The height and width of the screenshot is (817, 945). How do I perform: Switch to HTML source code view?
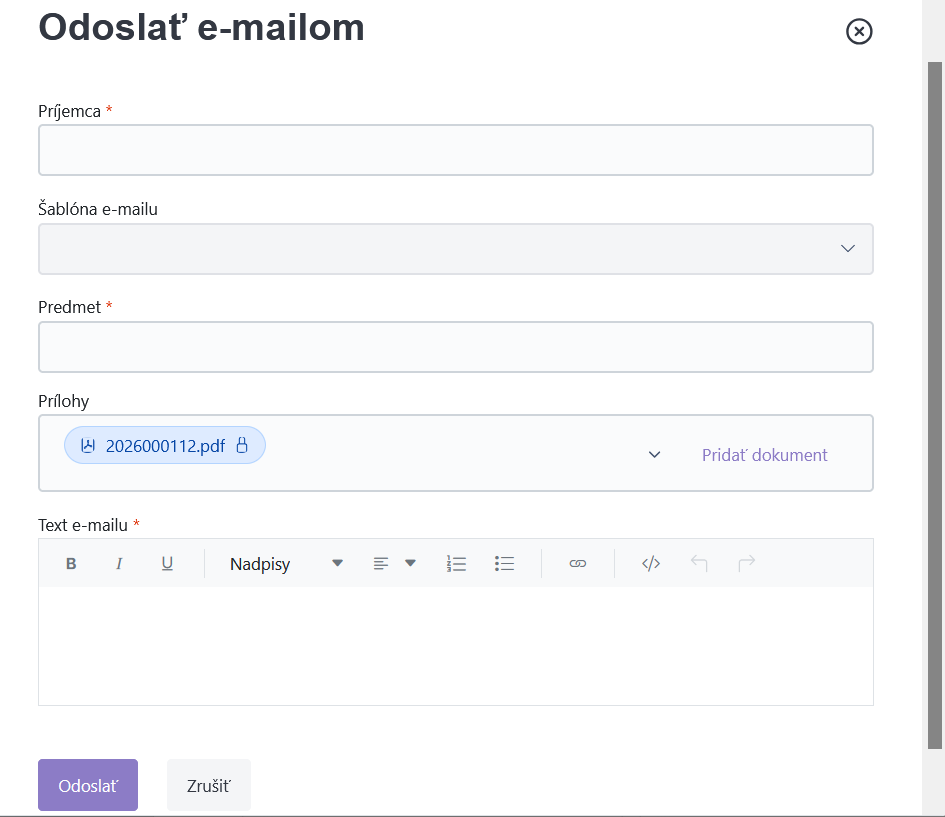[651, 563]
